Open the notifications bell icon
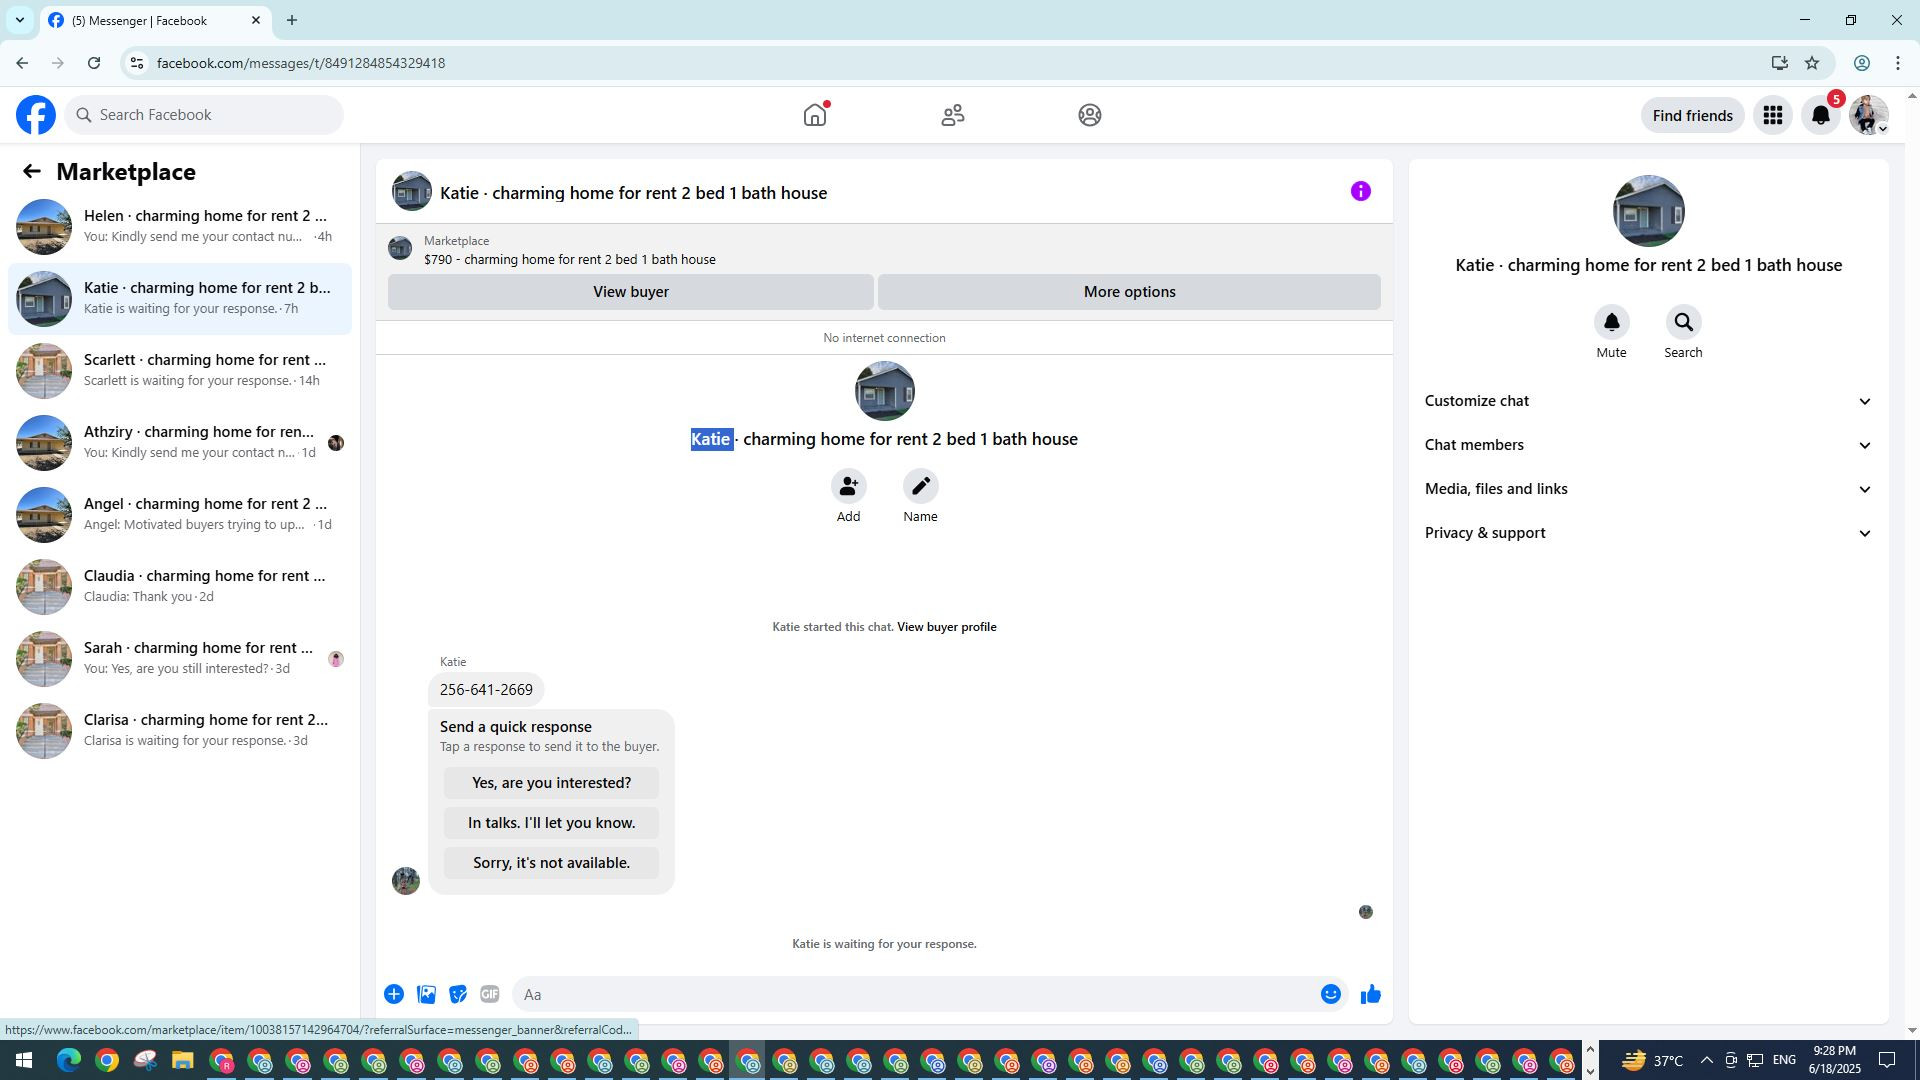Viewport: 1920px width, 1080px height. 1821,115
